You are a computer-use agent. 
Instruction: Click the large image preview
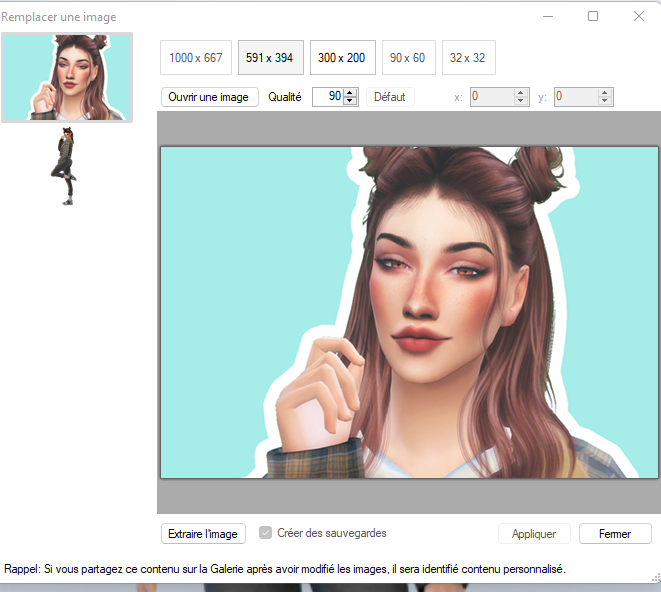click(409, 312)
